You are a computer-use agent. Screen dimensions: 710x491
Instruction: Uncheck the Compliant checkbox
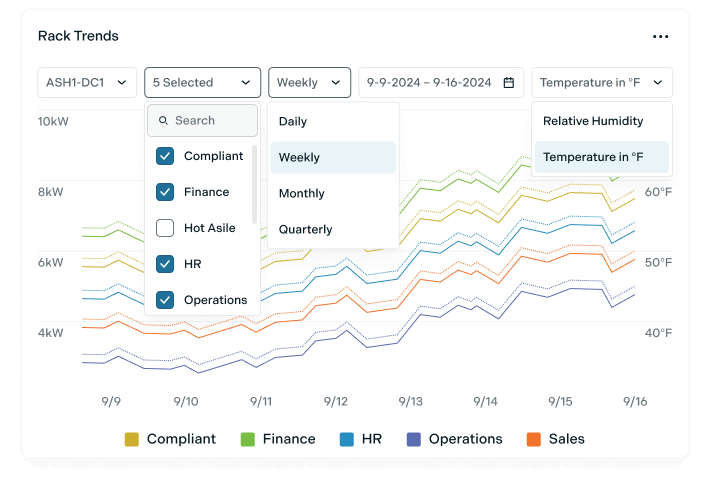click(x=165, y=156)
